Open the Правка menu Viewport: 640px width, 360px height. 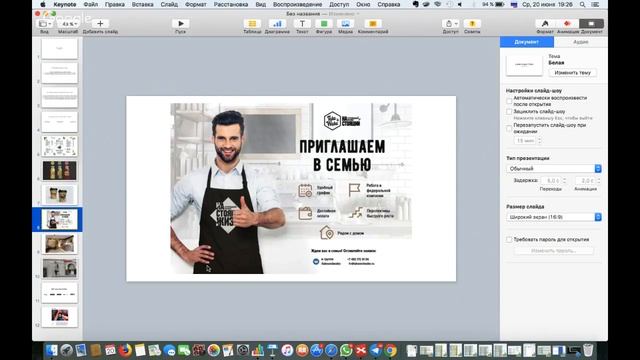114,4
